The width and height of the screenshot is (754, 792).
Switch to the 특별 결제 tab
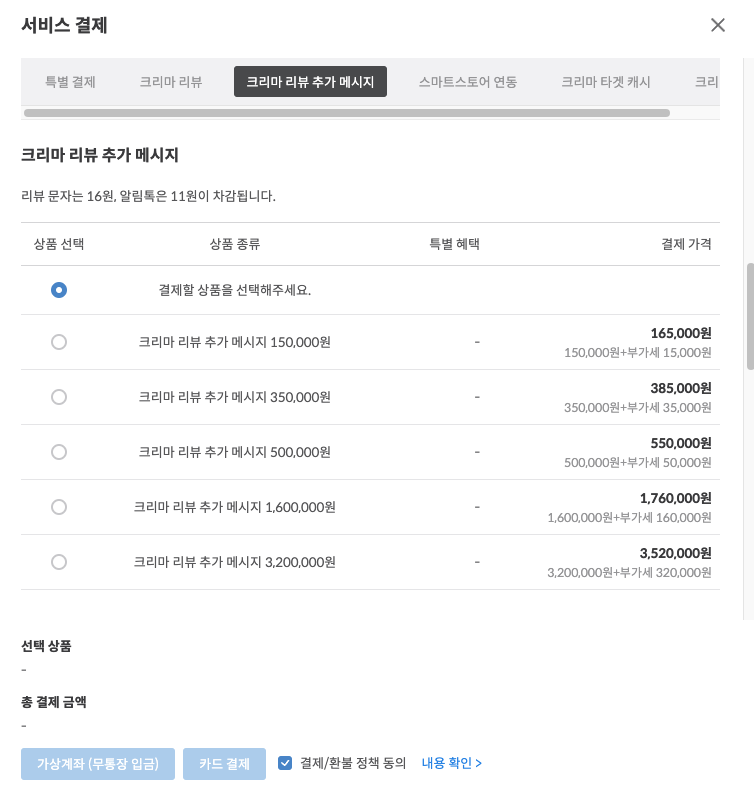[70, 82]
